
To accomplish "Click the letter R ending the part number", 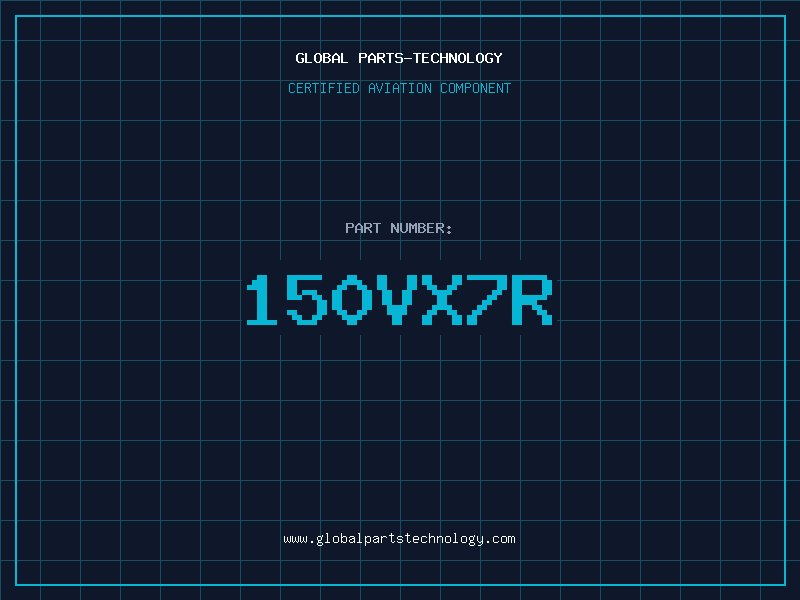I will click(x=532, y=300).
